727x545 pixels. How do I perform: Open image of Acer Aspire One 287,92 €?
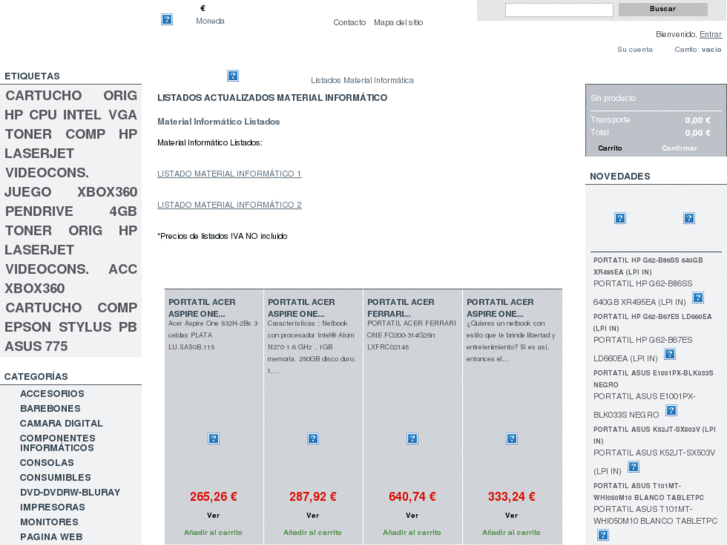pos(313,439)
